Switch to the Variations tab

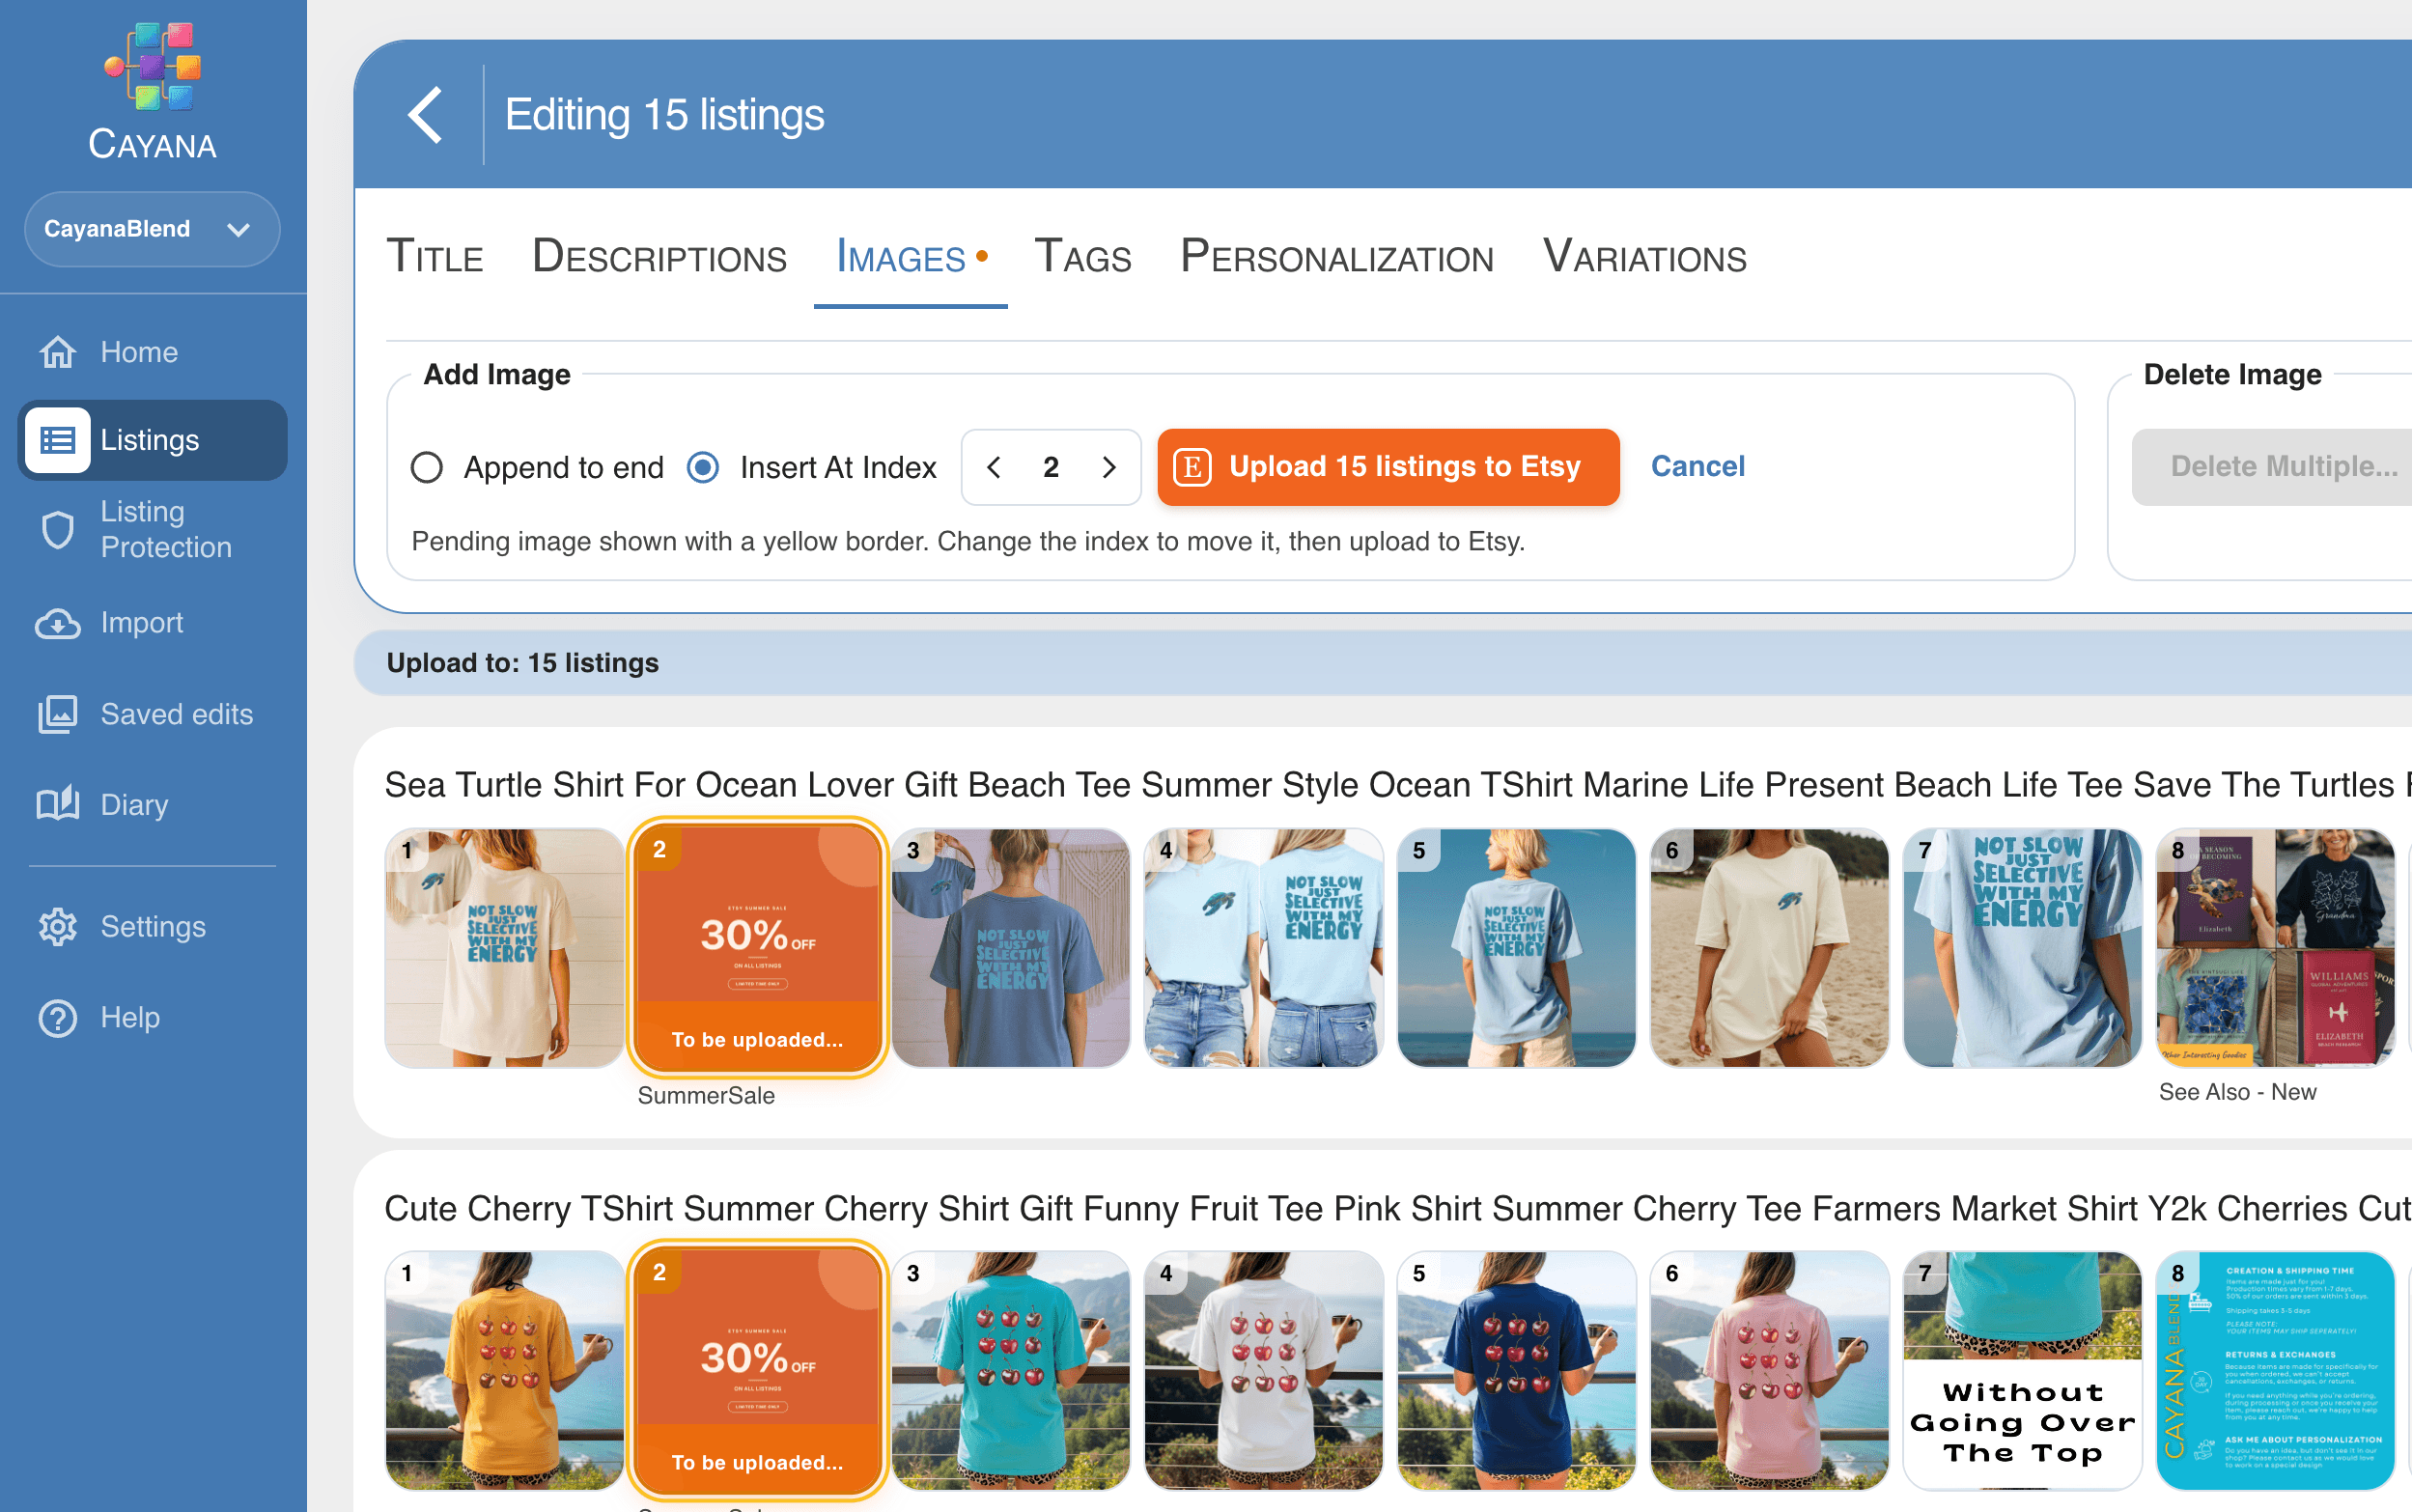[1645, 256]
